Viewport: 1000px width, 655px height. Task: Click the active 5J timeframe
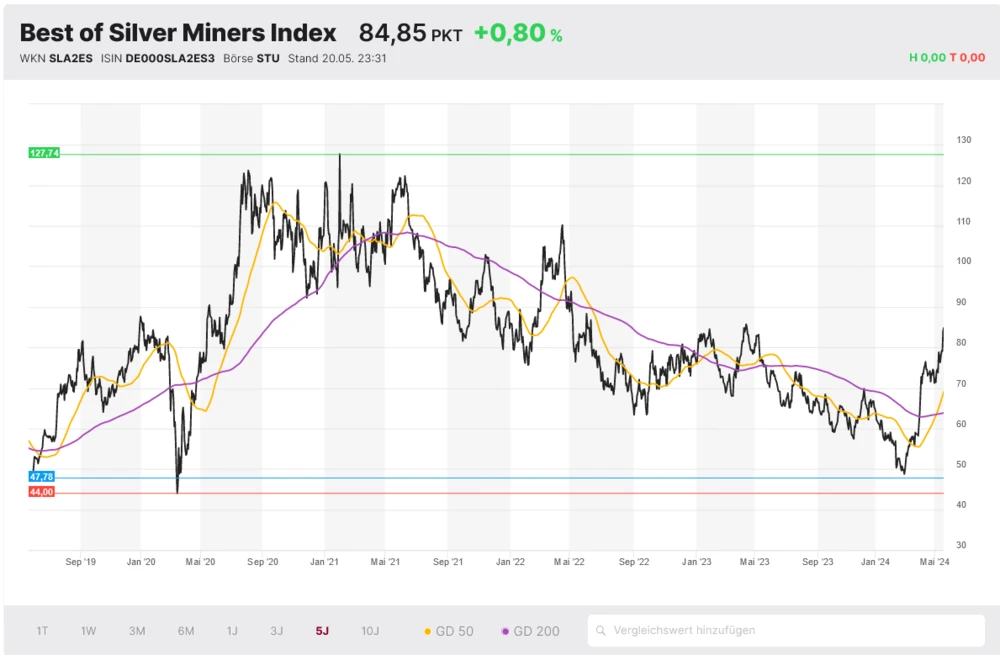(322, 630)
